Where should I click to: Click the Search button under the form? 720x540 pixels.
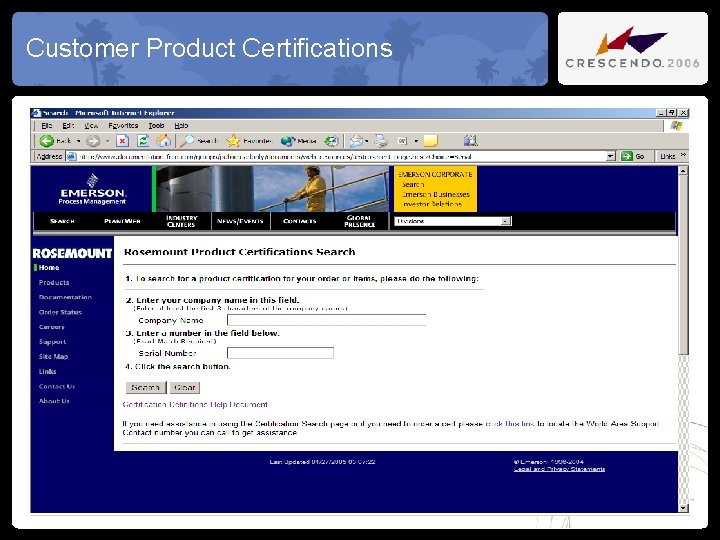point(146,388)
